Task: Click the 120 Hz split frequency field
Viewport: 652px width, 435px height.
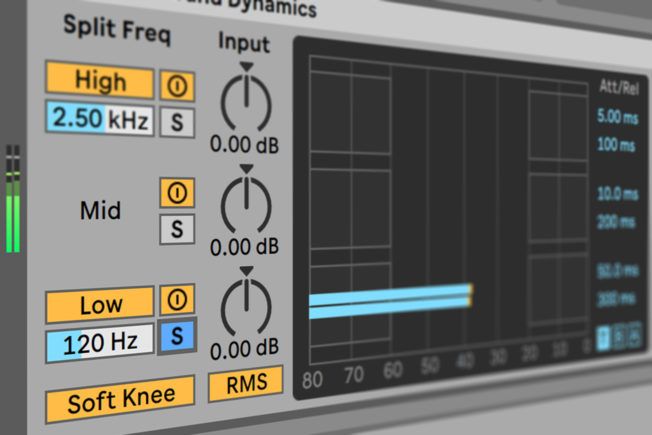Action: (99, 342)
